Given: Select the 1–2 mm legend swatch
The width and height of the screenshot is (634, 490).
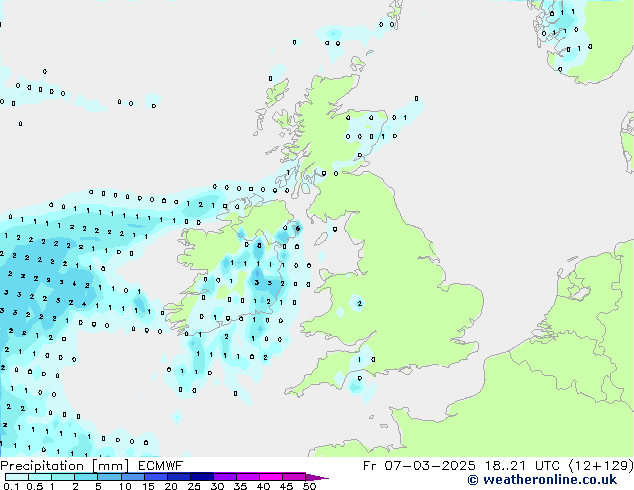Looking at the screenshot, I should click(x=63, y=477).
